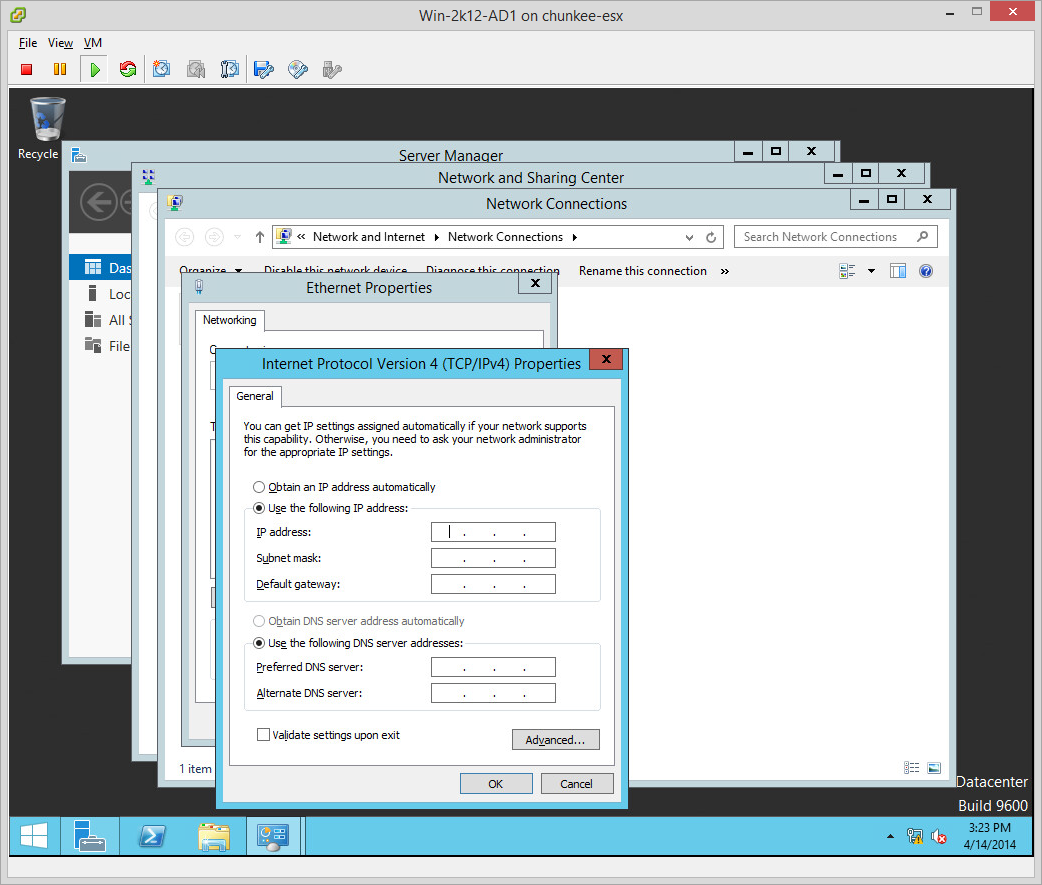Viewport: 1042px width, 885px height.
Task: Select Obtain an IP address automatically
Action: pos(260,487)
